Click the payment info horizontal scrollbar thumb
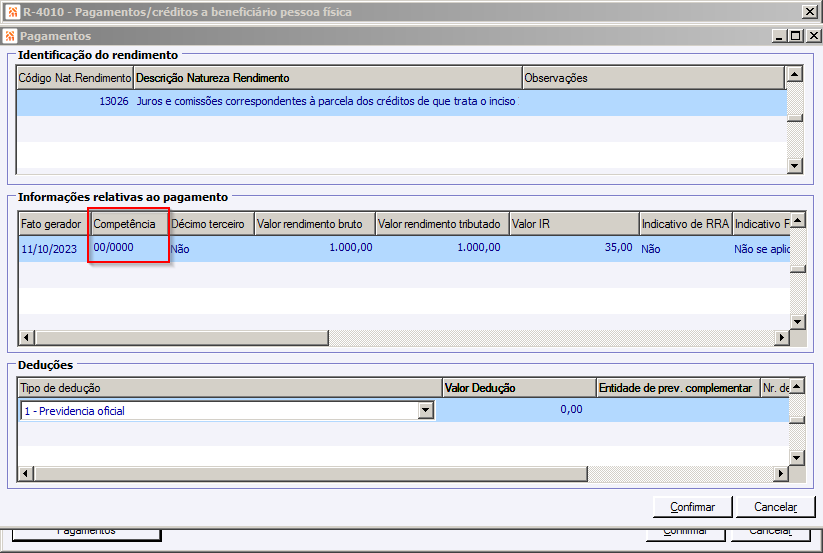 (182, 337)
